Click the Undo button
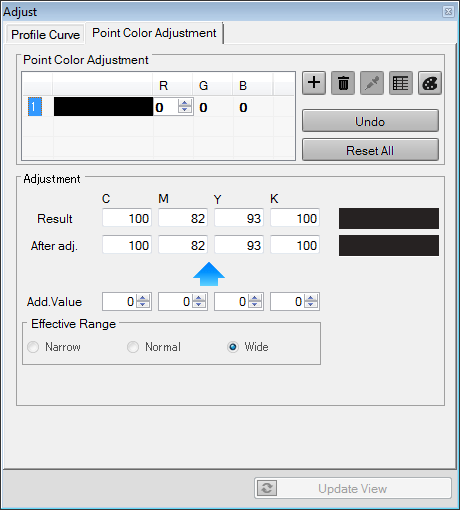 (370, 121)
